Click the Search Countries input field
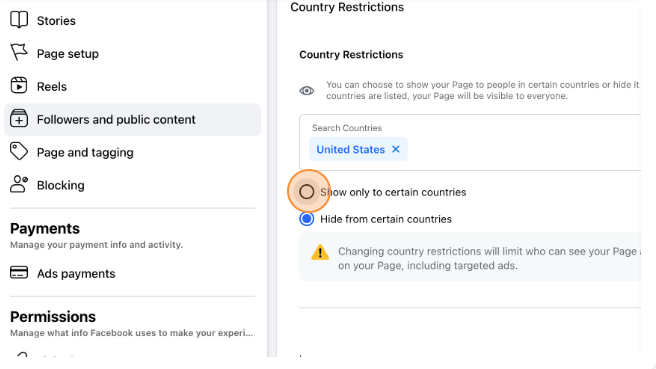This screenshot has width=656, height=369. click(470, 142)
